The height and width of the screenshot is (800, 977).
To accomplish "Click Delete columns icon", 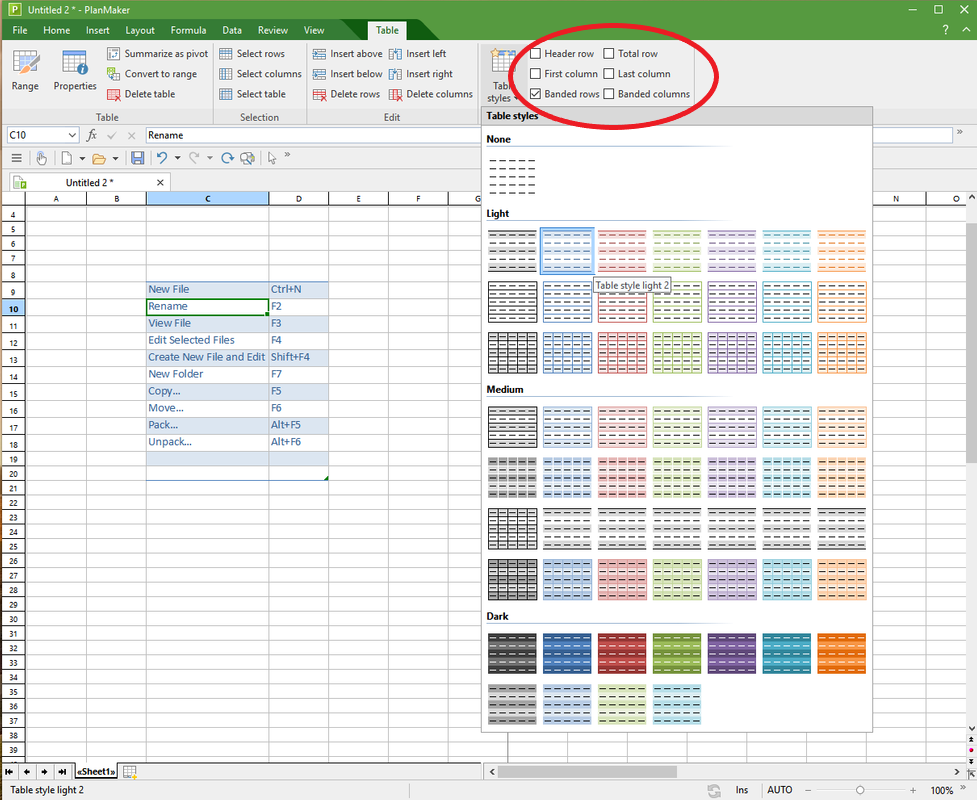I will pyautogui.click(x=396, y=94).
